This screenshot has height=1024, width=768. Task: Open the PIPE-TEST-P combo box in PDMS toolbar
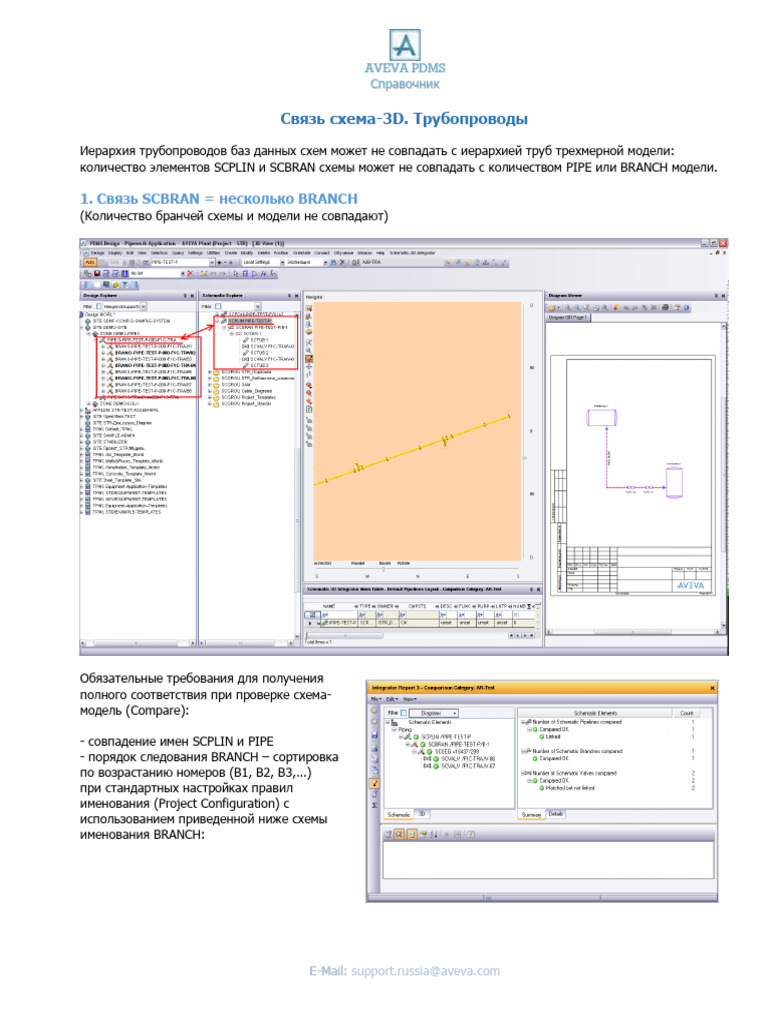[183, 263]
